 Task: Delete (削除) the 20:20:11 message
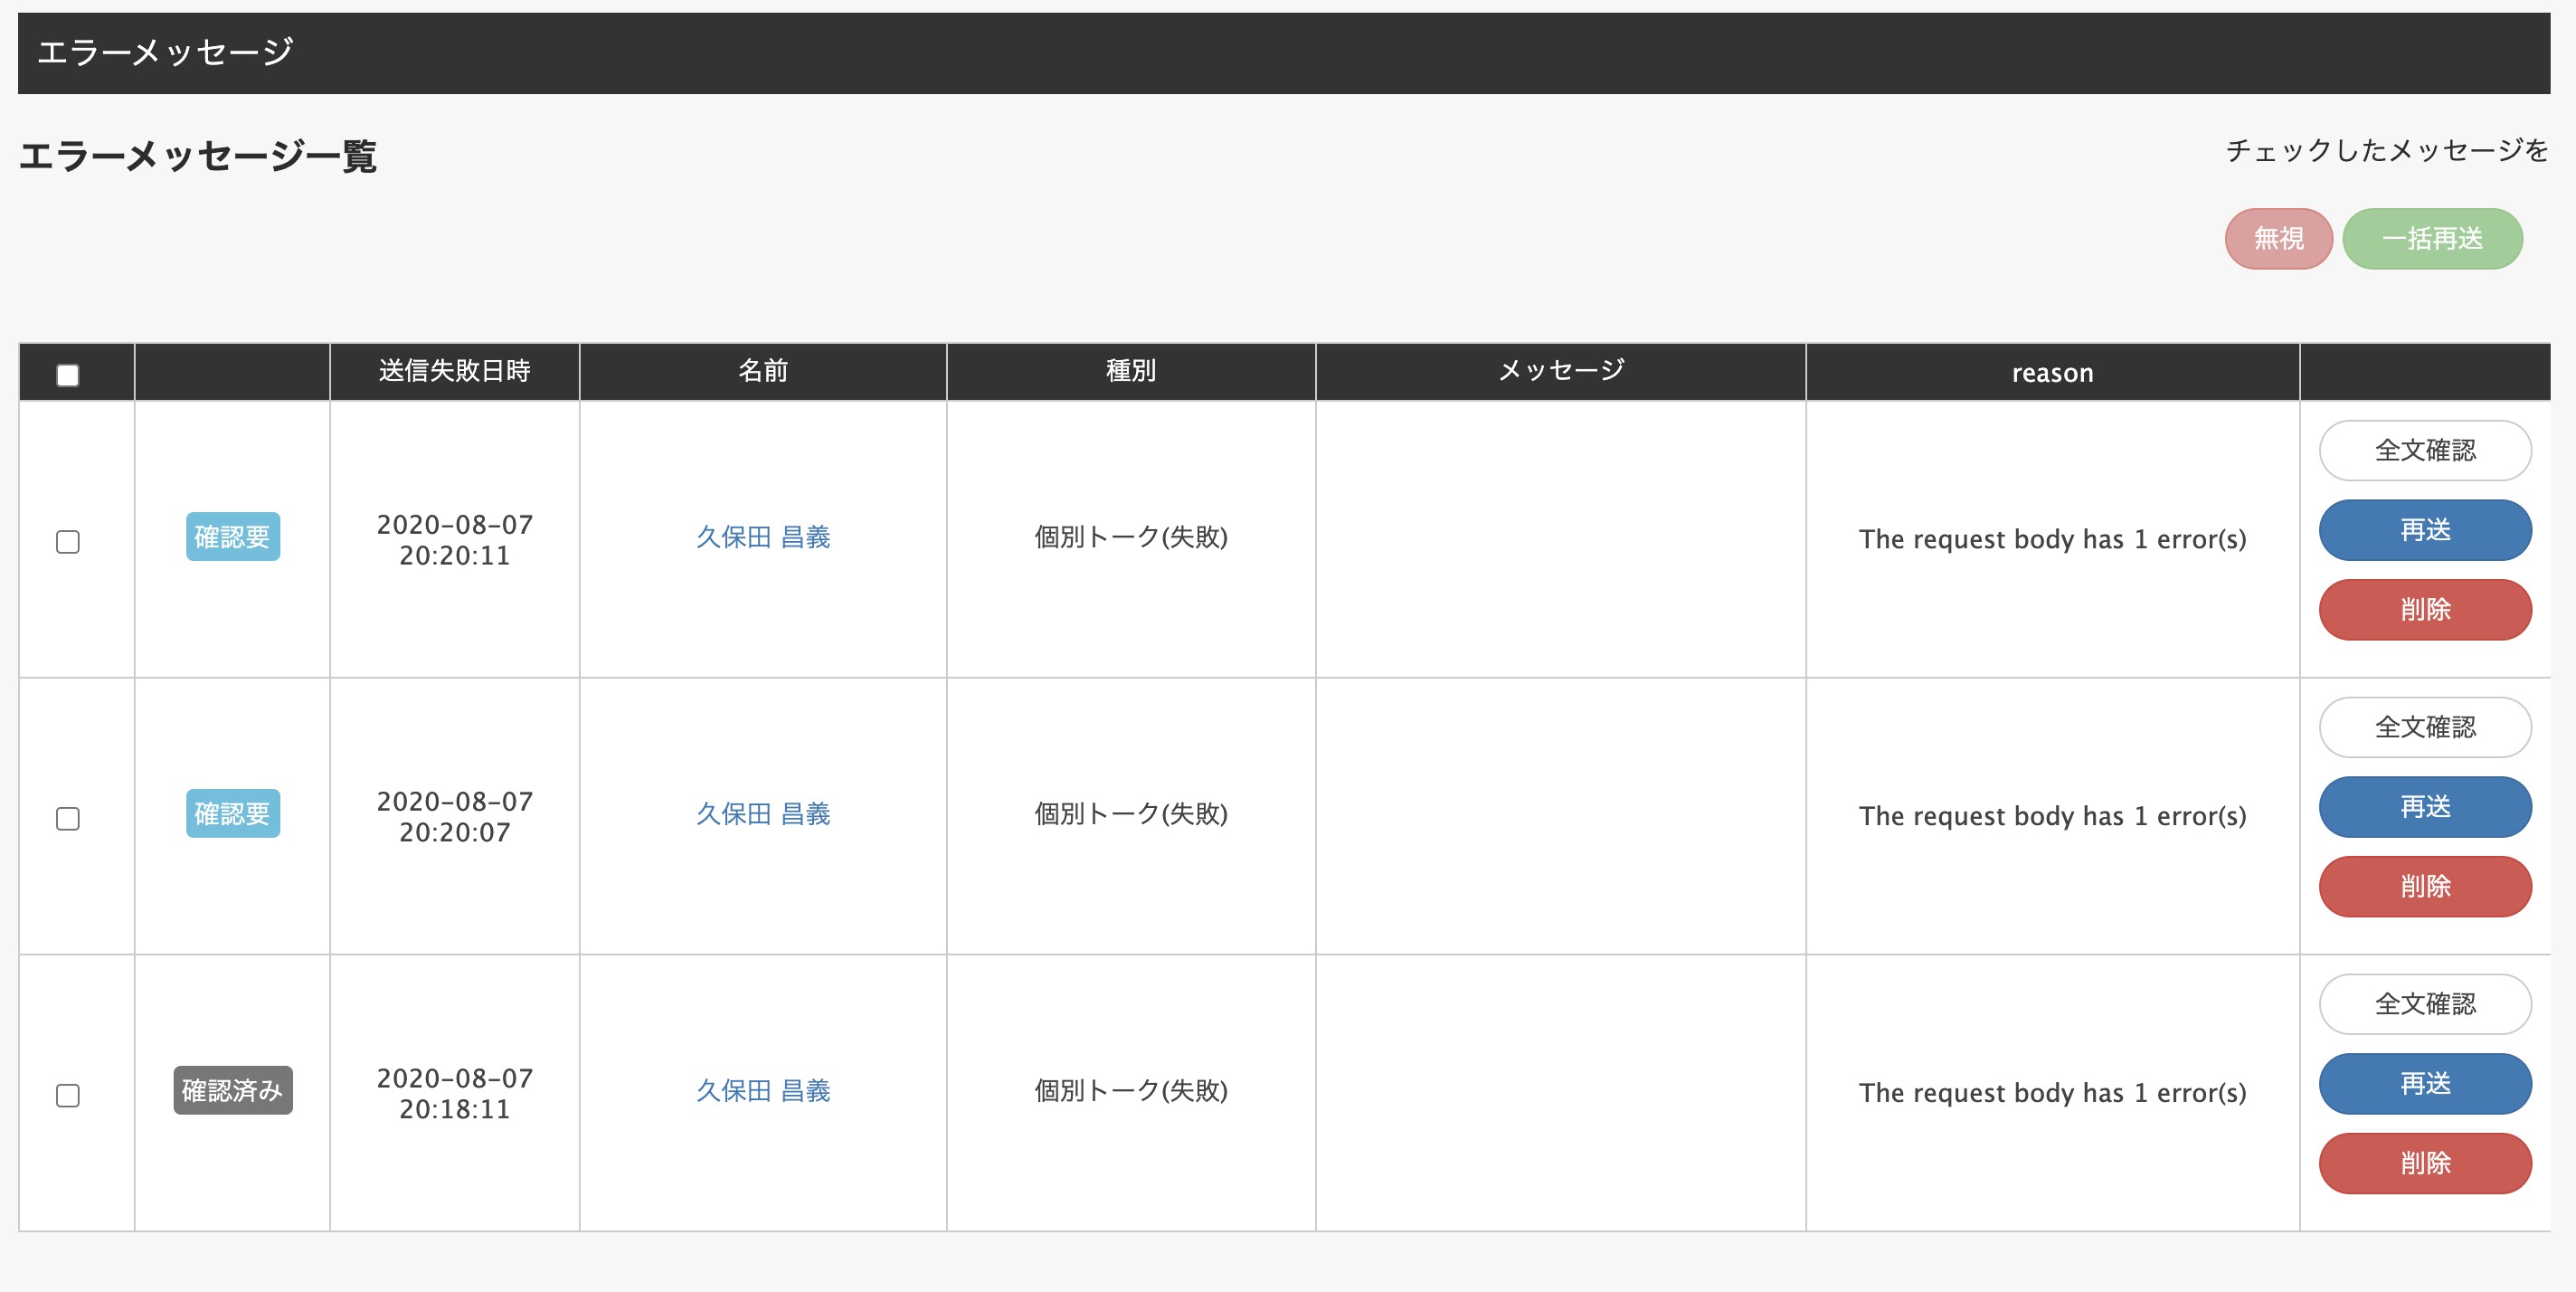point(2425,609)
